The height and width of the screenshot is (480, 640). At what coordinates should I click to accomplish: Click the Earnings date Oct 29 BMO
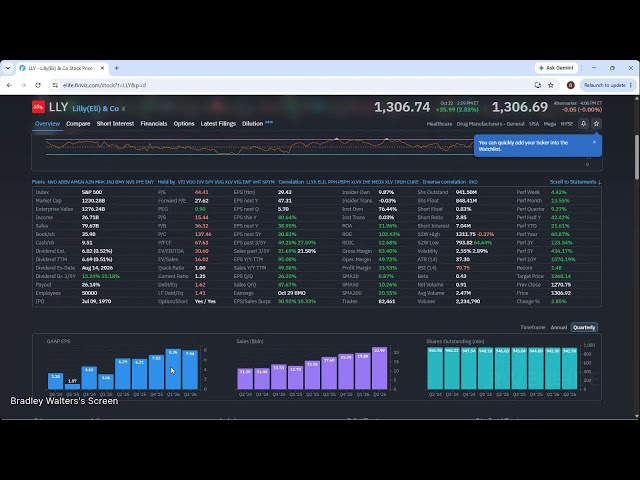point(291,293)
